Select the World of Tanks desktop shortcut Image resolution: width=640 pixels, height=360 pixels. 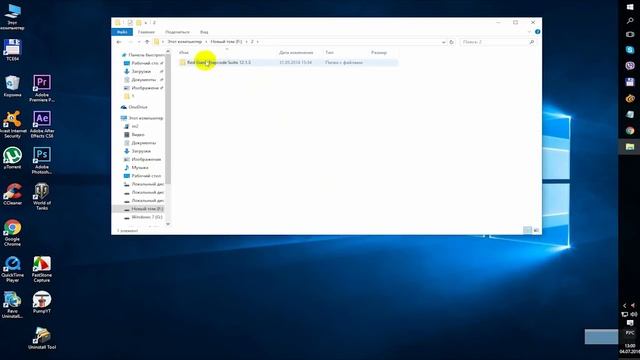(x=42, y=196)
